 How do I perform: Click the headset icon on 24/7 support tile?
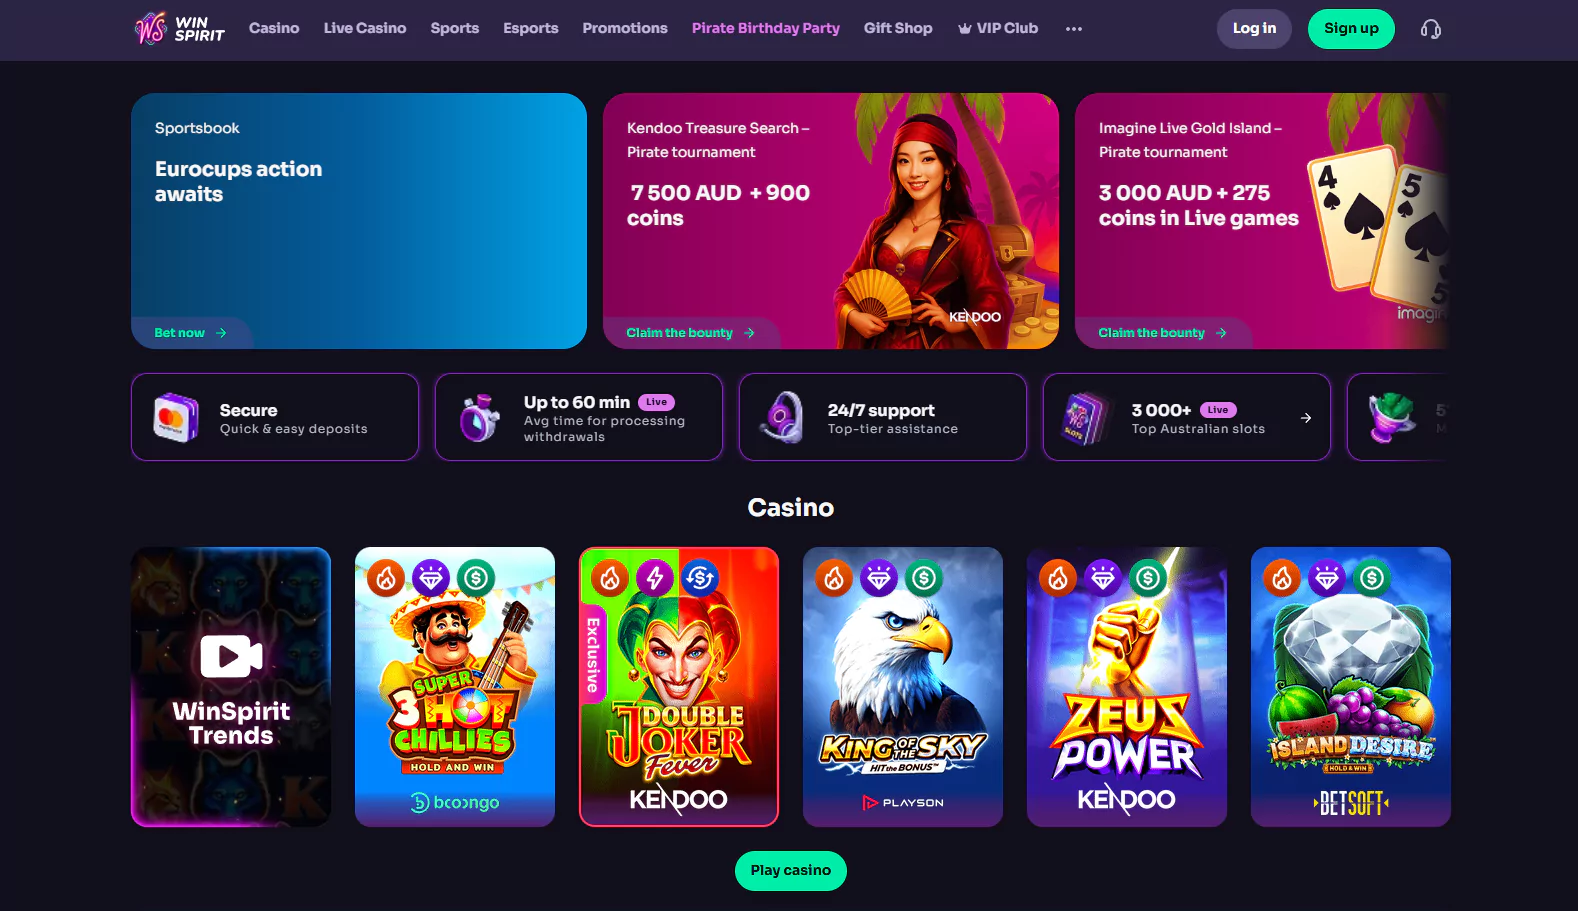(x=782, y=417)
